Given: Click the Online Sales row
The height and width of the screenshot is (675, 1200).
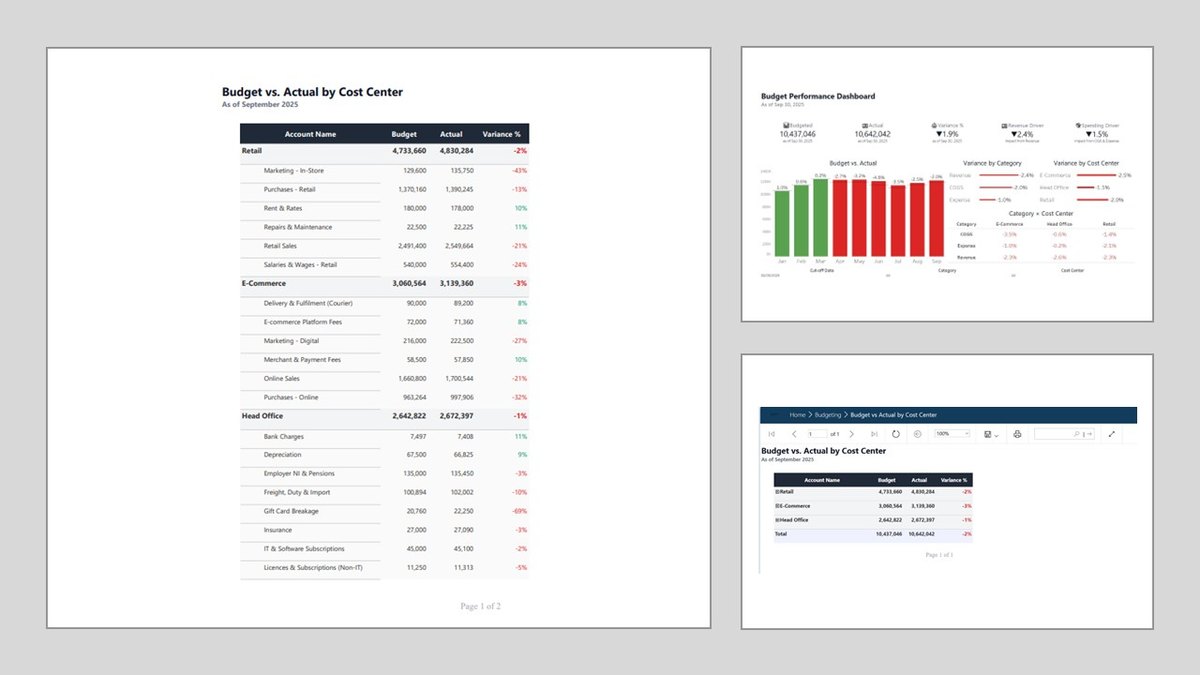Looking at the screenshot, I should [x=385, y=379].
